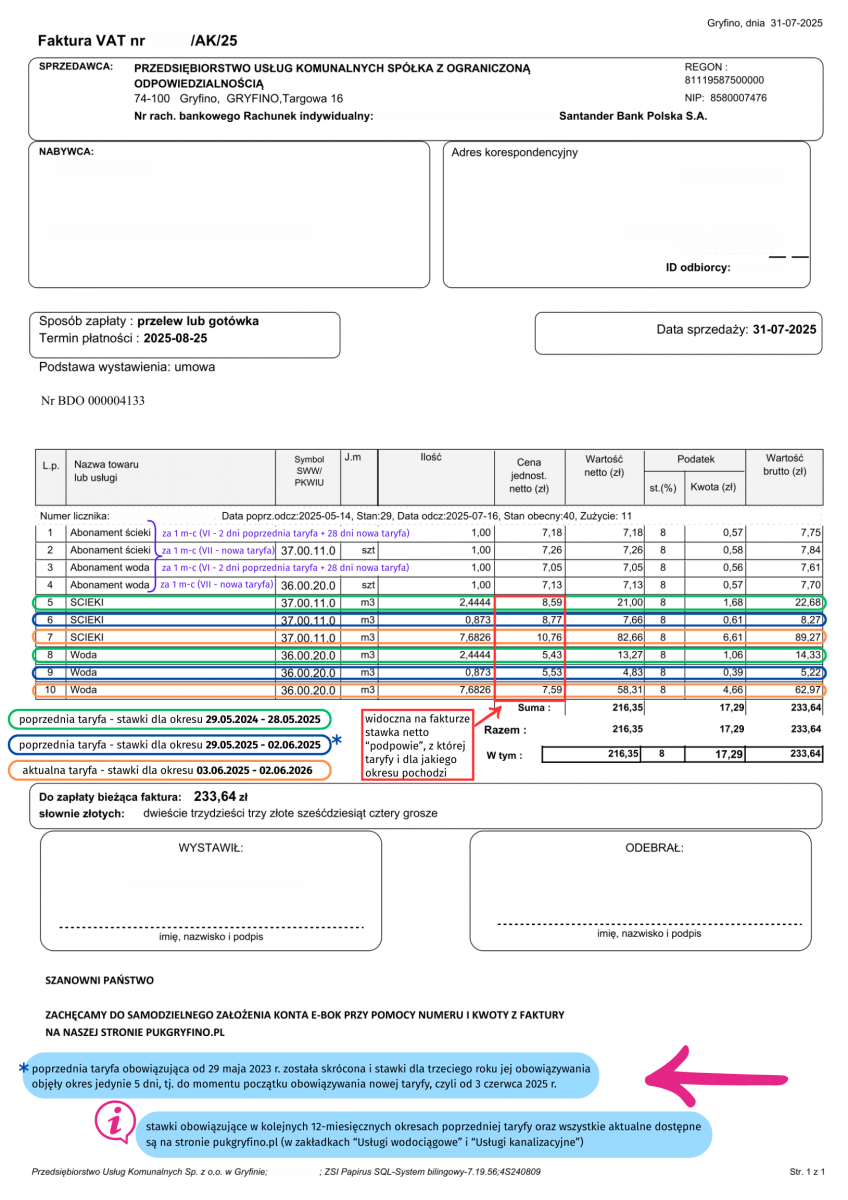Image resolution: width=848 pixels, height=1200 pixels.
Task: Click the 'Termin płatności' payment terms box
Action: point(184,333)
